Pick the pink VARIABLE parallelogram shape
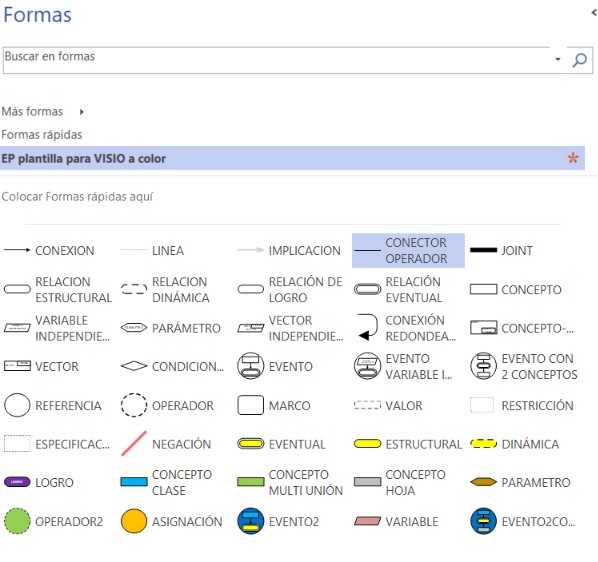 tap(396, 521)
